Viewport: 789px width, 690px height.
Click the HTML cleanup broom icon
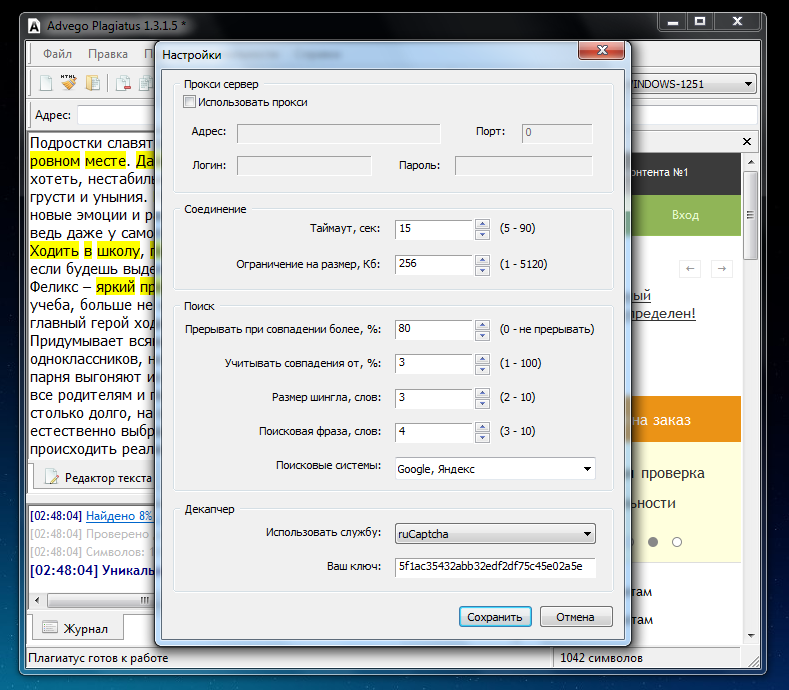[69, 84]
